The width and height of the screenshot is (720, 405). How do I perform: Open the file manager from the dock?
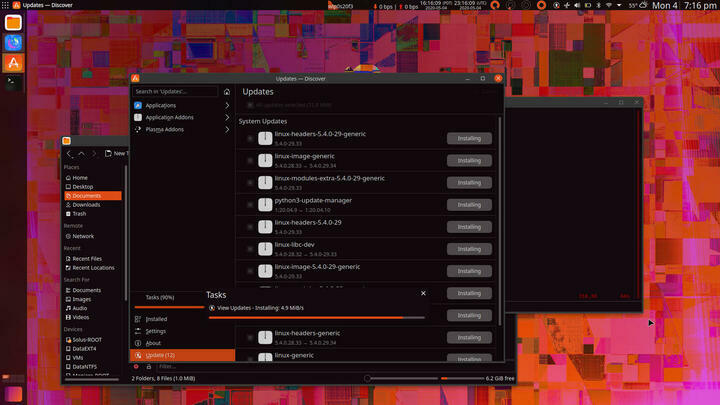pos(13,22)
